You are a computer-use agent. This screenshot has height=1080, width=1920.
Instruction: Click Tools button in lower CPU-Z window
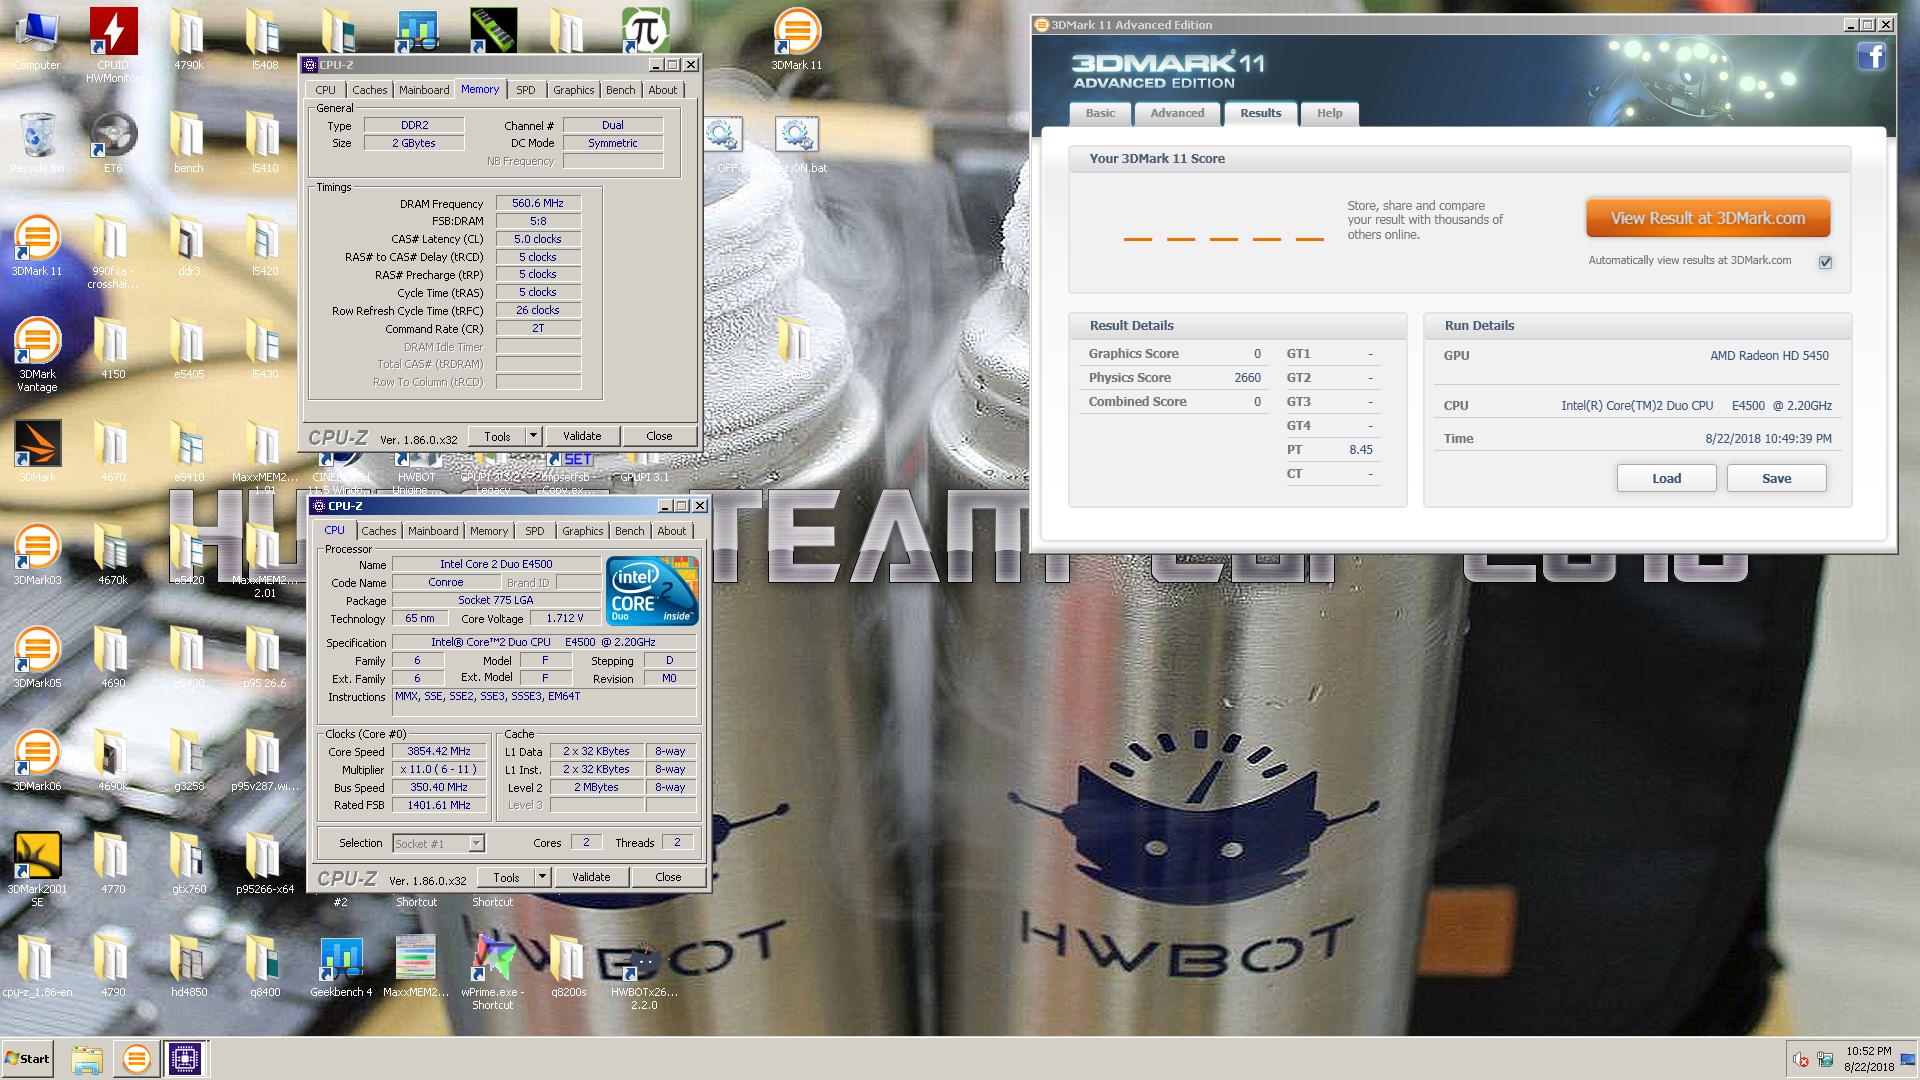[506, 877]
